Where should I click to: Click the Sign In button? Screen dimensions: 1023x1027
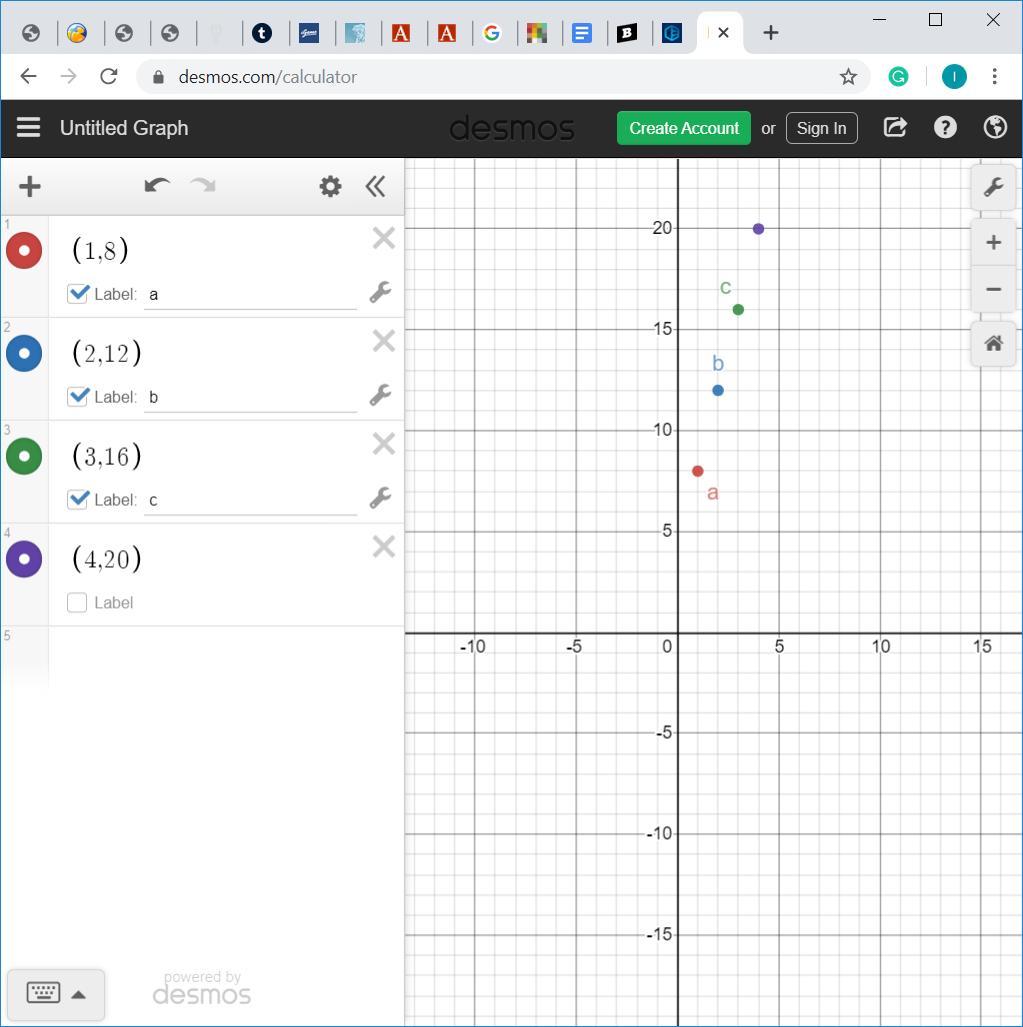821,128
